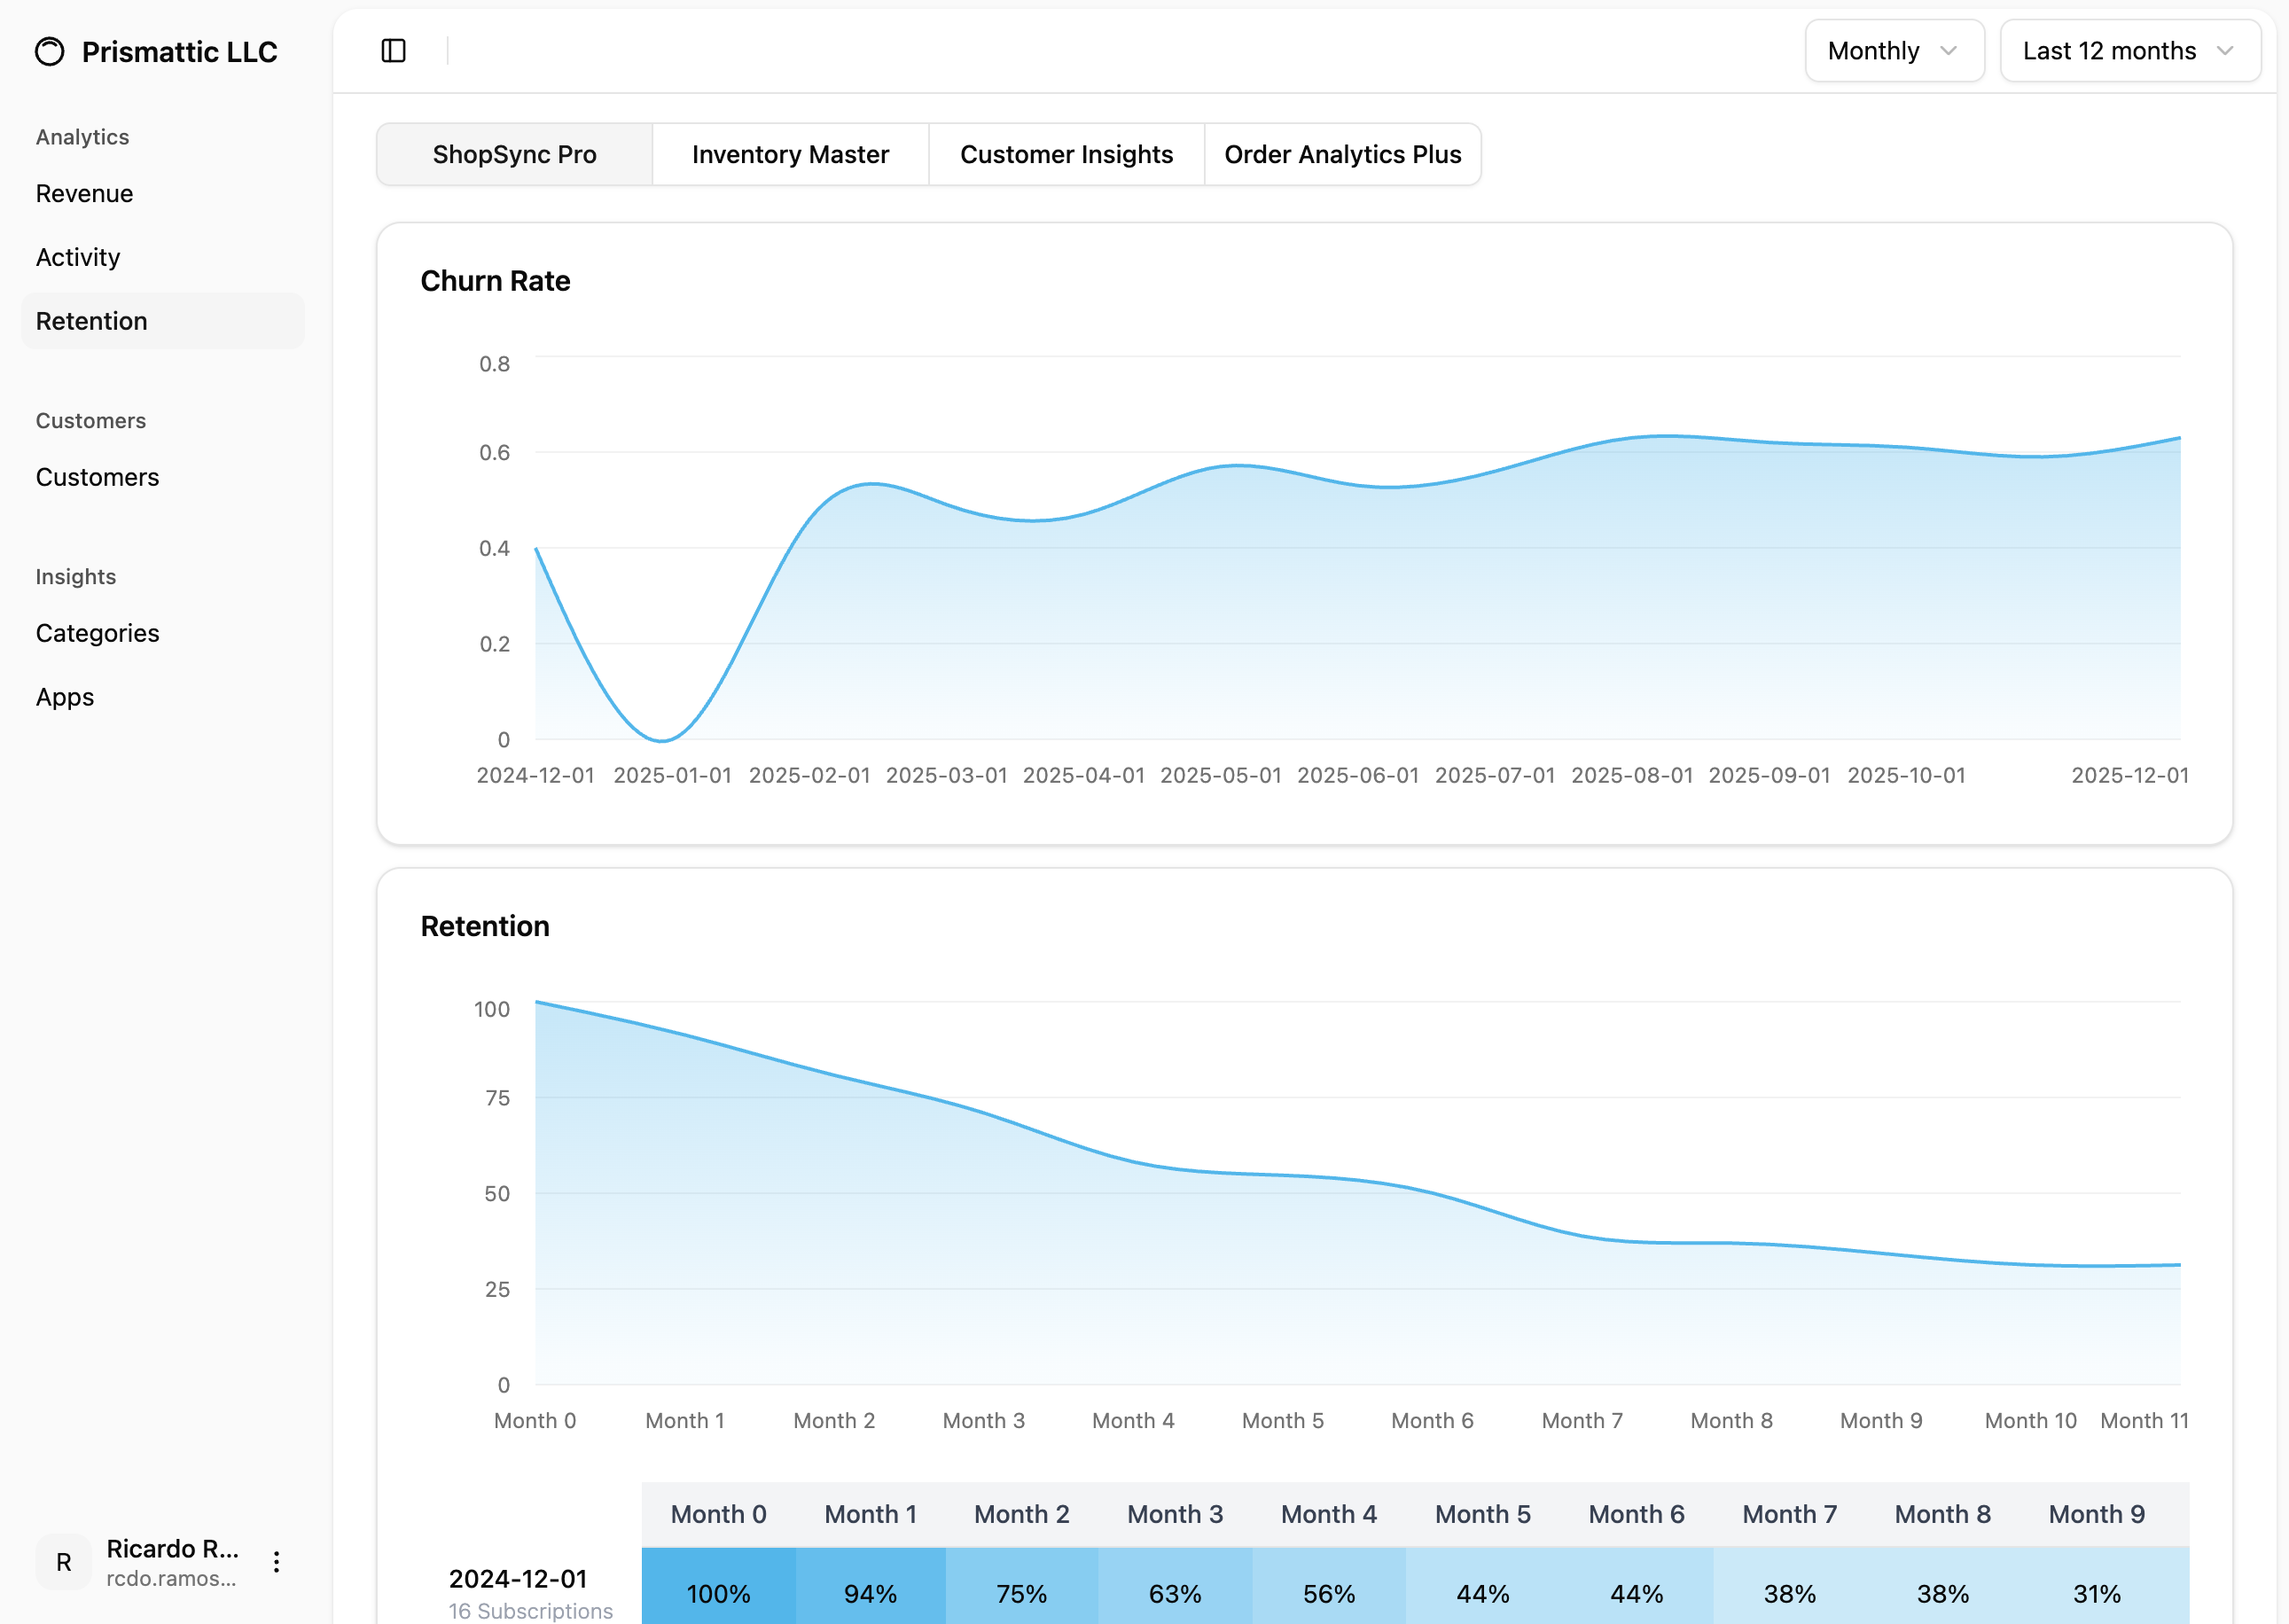Screen dimensions: 2289x1624
Task: Click the Prismattic LLC logo icon
Action: 49,51
